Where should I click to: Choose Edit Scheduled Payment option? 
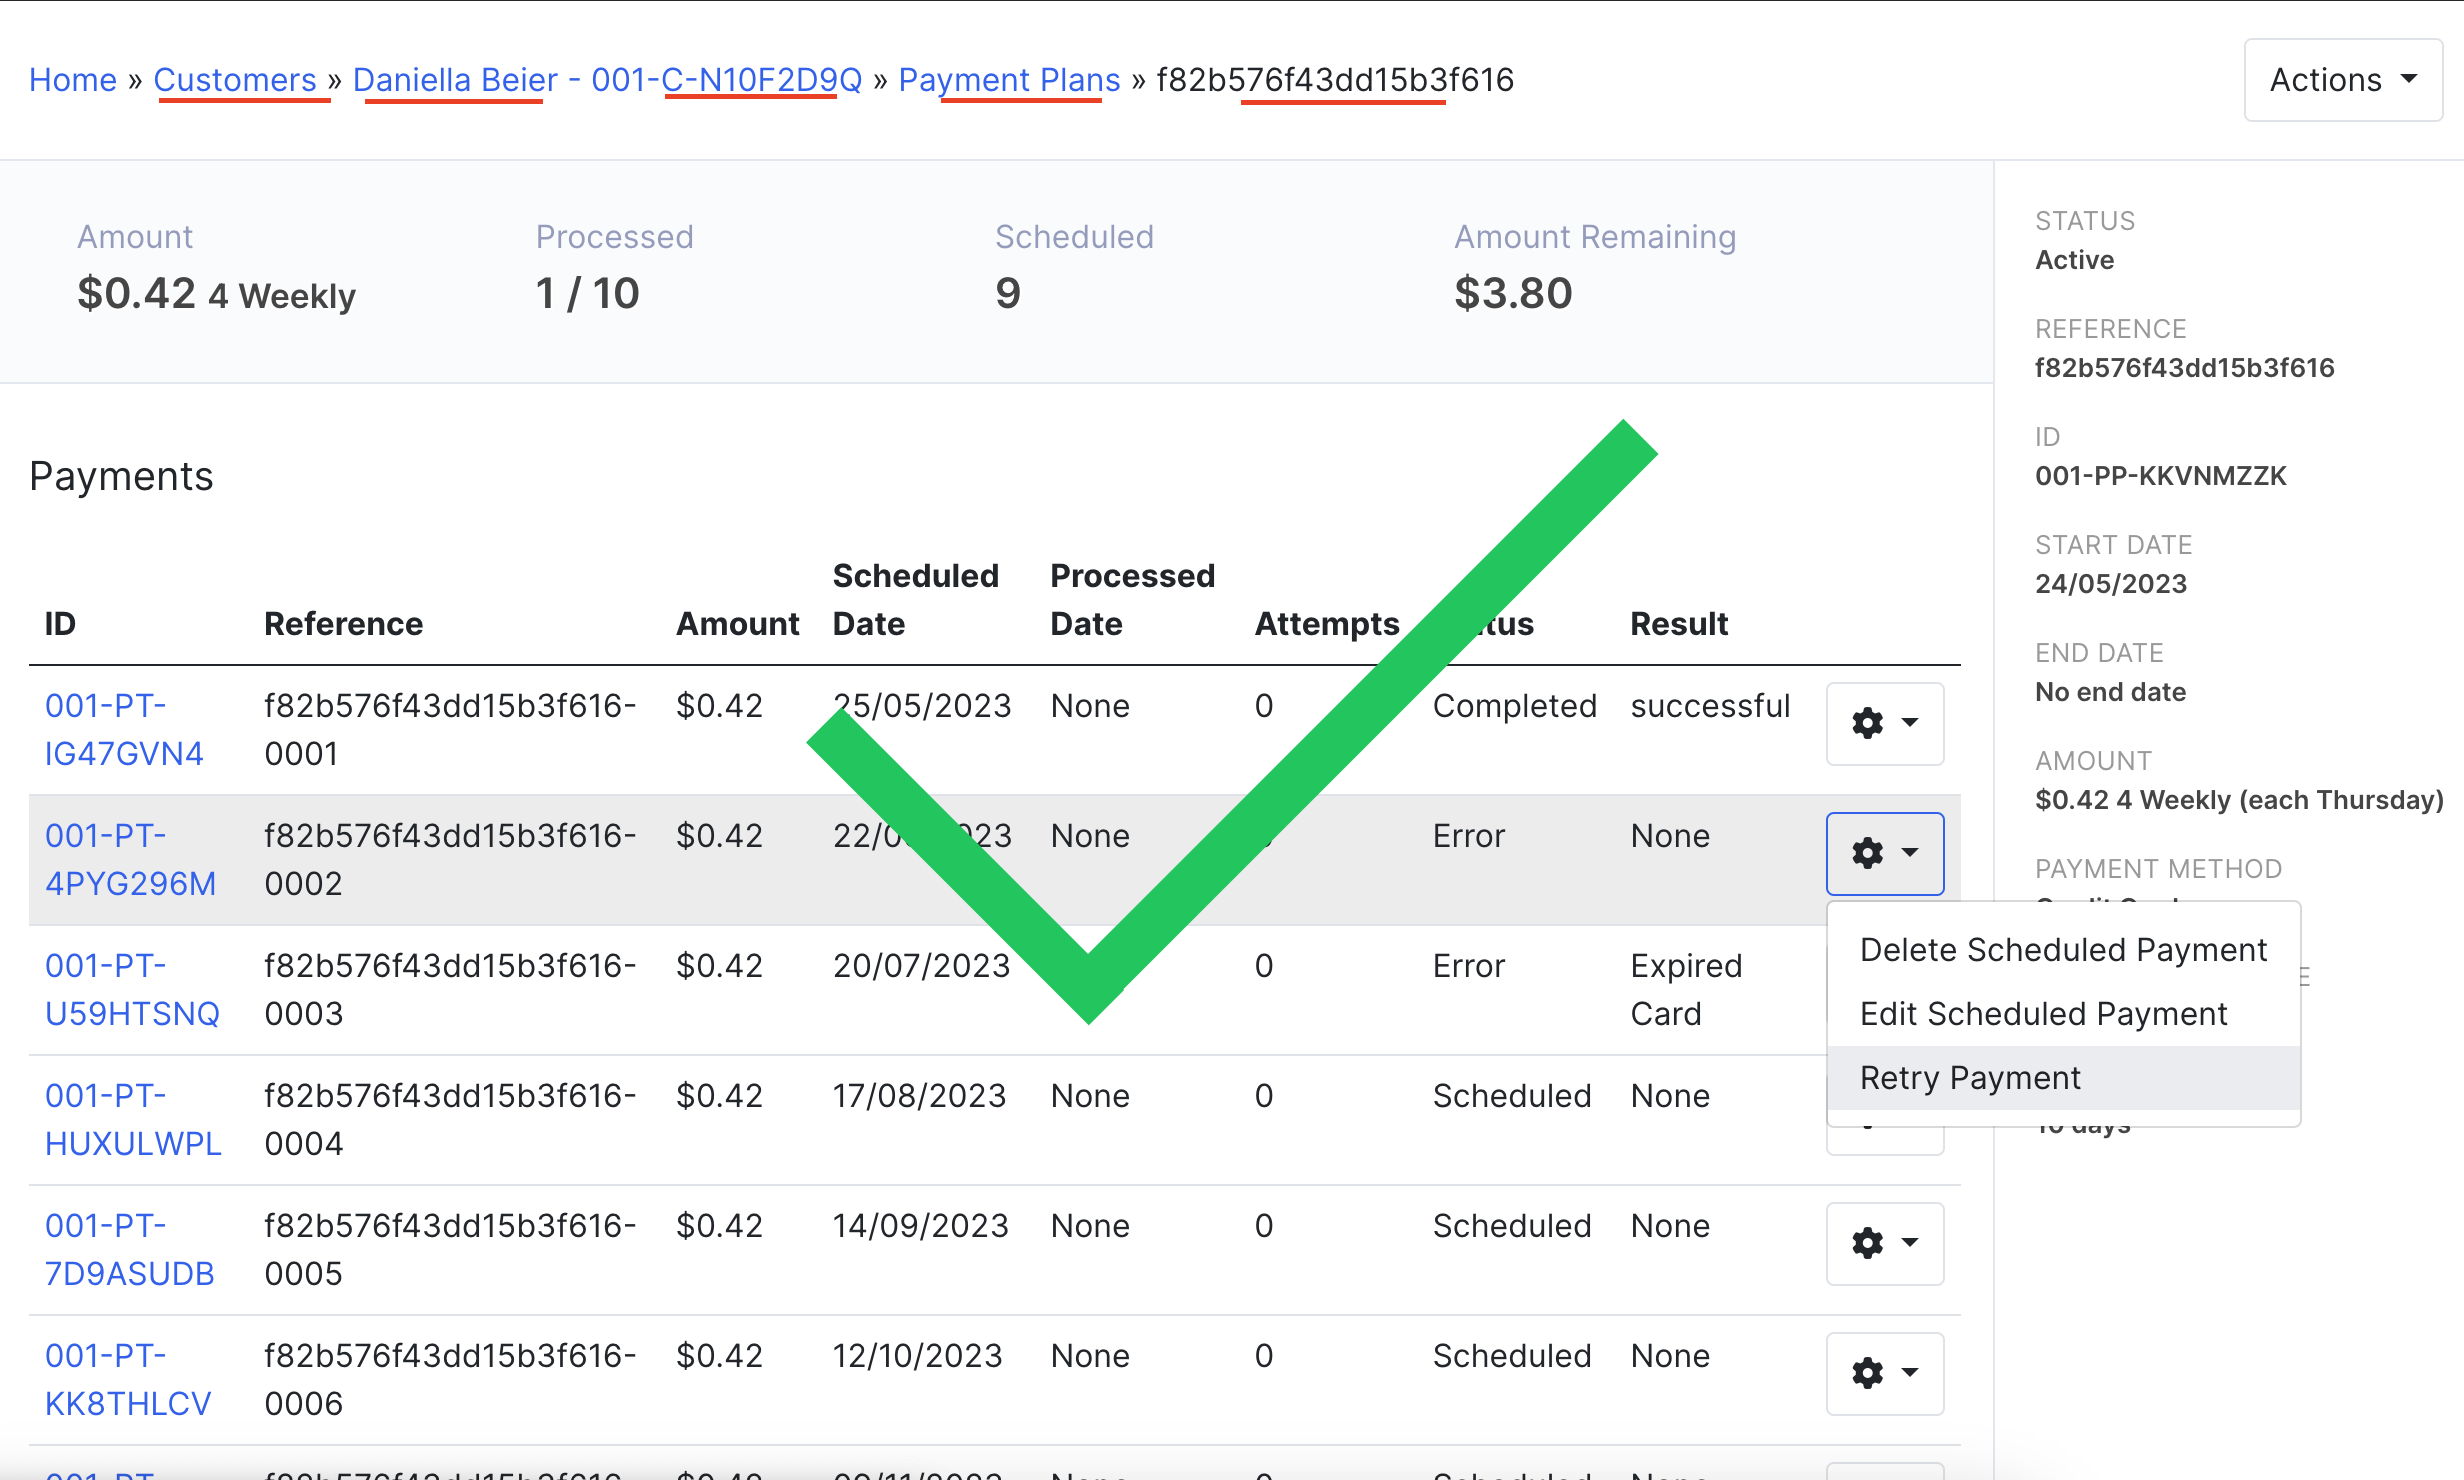[2043, 1014]
